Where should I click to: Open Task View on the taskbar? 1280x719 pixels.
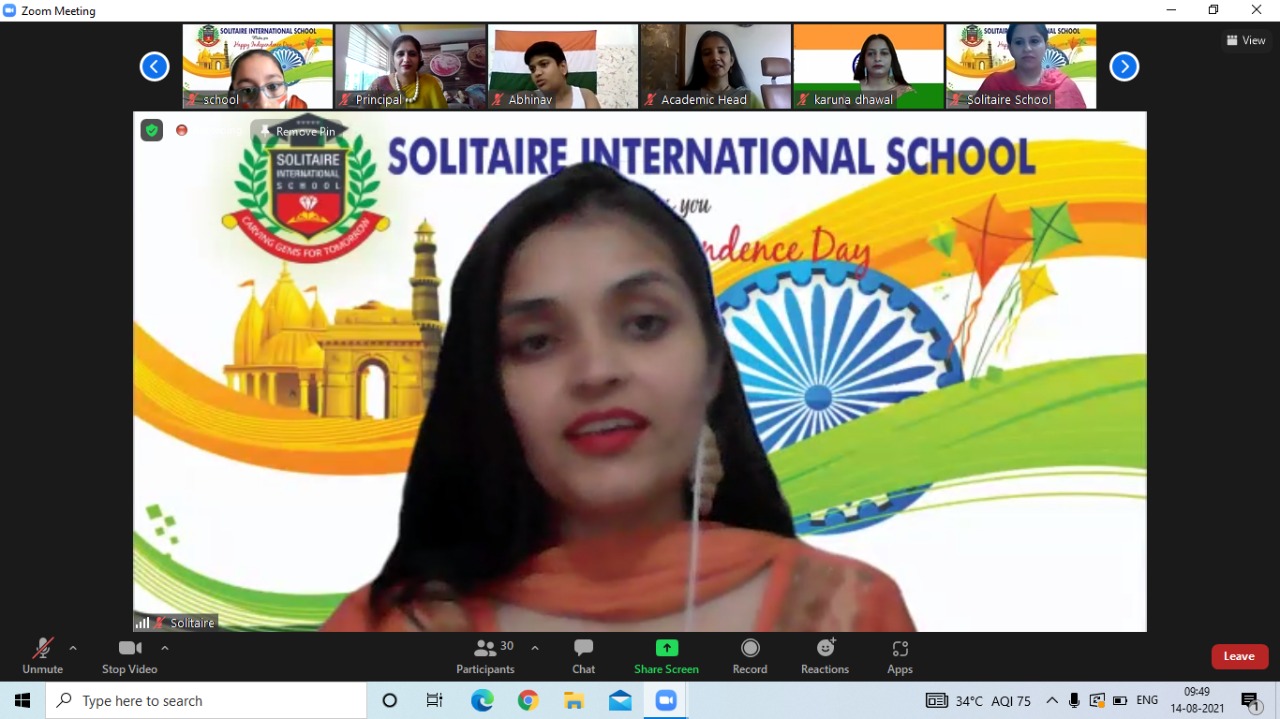[435, 701]
